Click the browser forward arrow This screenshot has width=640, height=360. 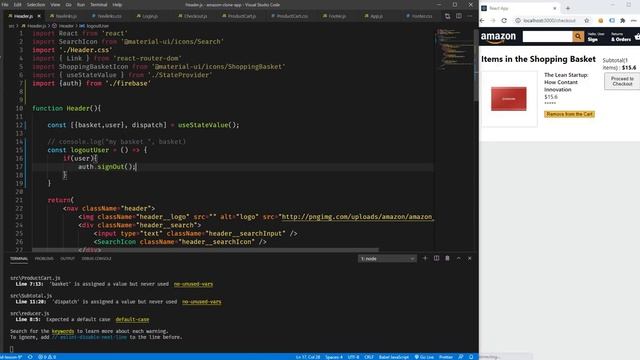[493, 20]
